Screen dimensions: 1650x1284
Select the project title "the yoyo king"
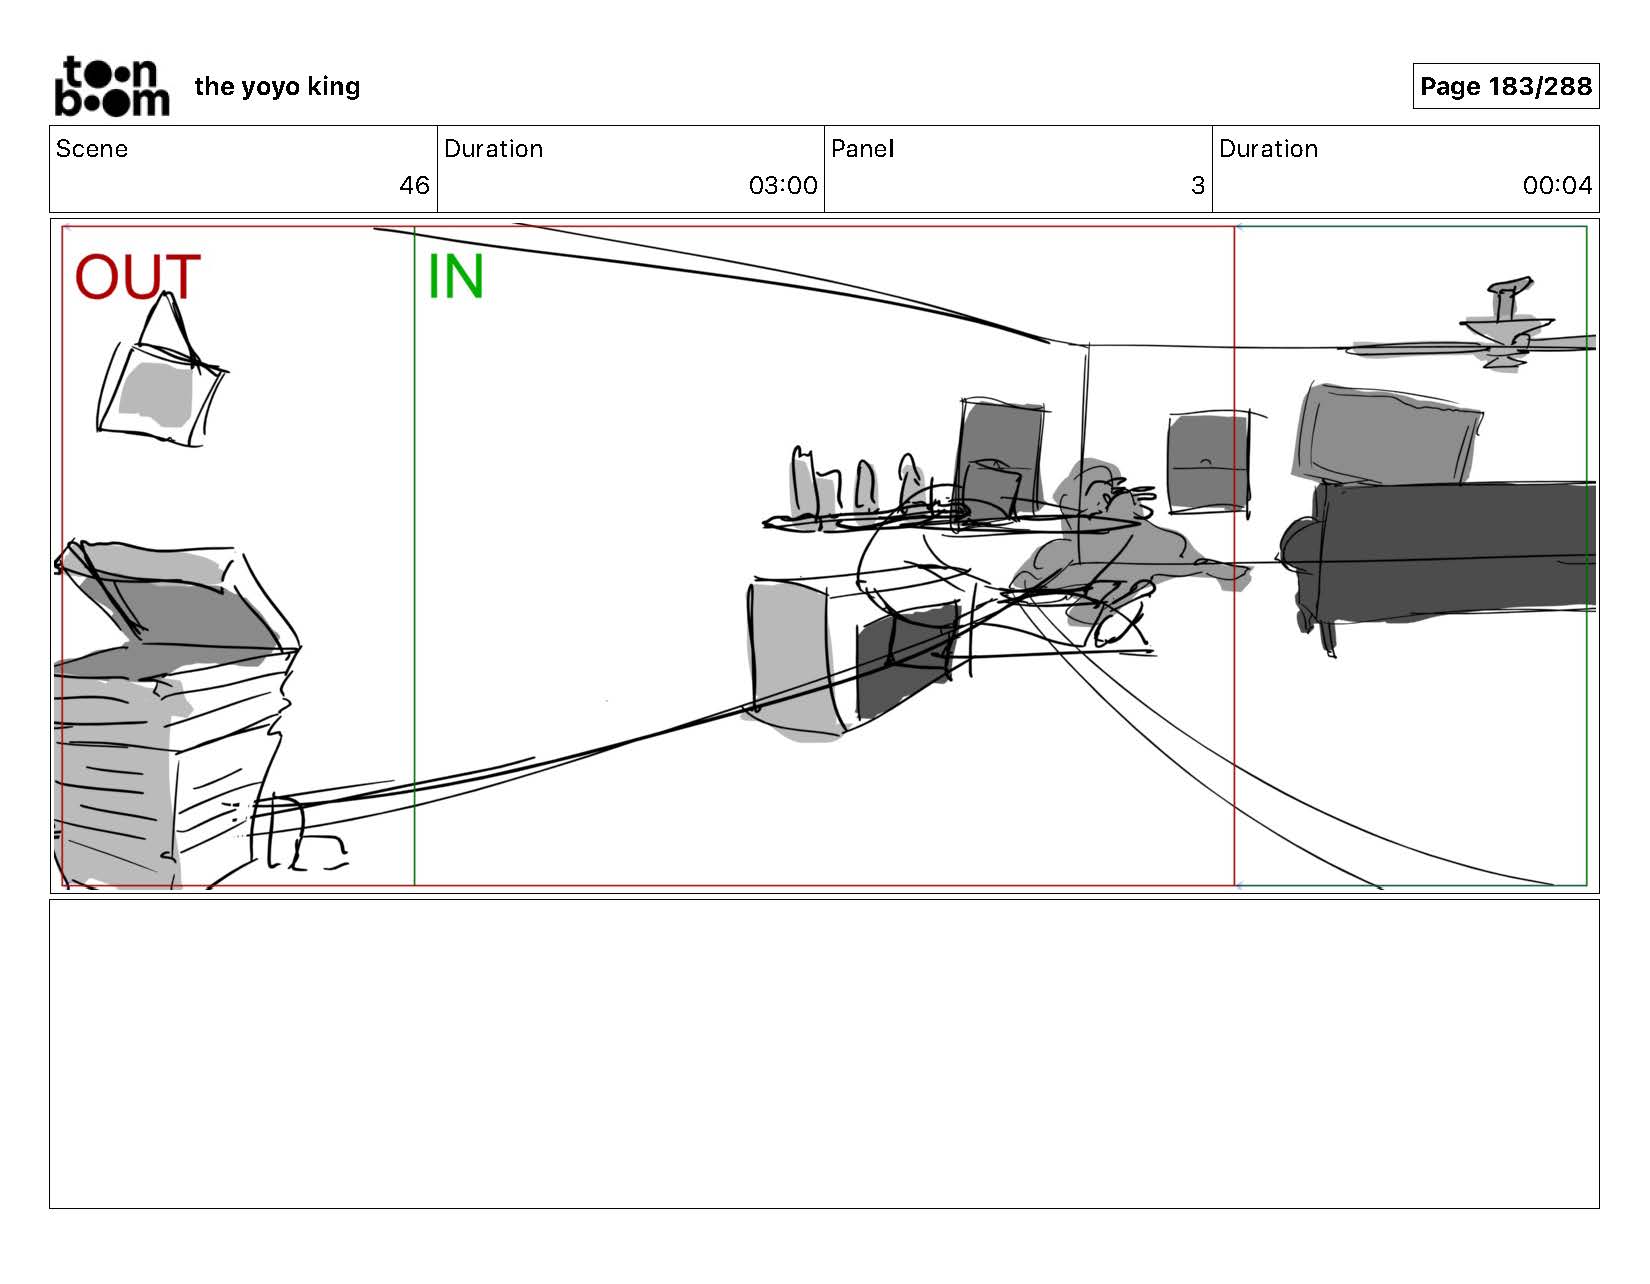point(277,87)
